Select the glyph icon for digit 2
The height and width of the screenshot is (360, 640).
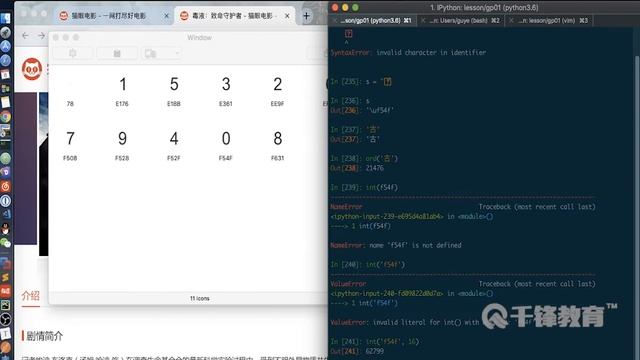click(x=278, y=84)
